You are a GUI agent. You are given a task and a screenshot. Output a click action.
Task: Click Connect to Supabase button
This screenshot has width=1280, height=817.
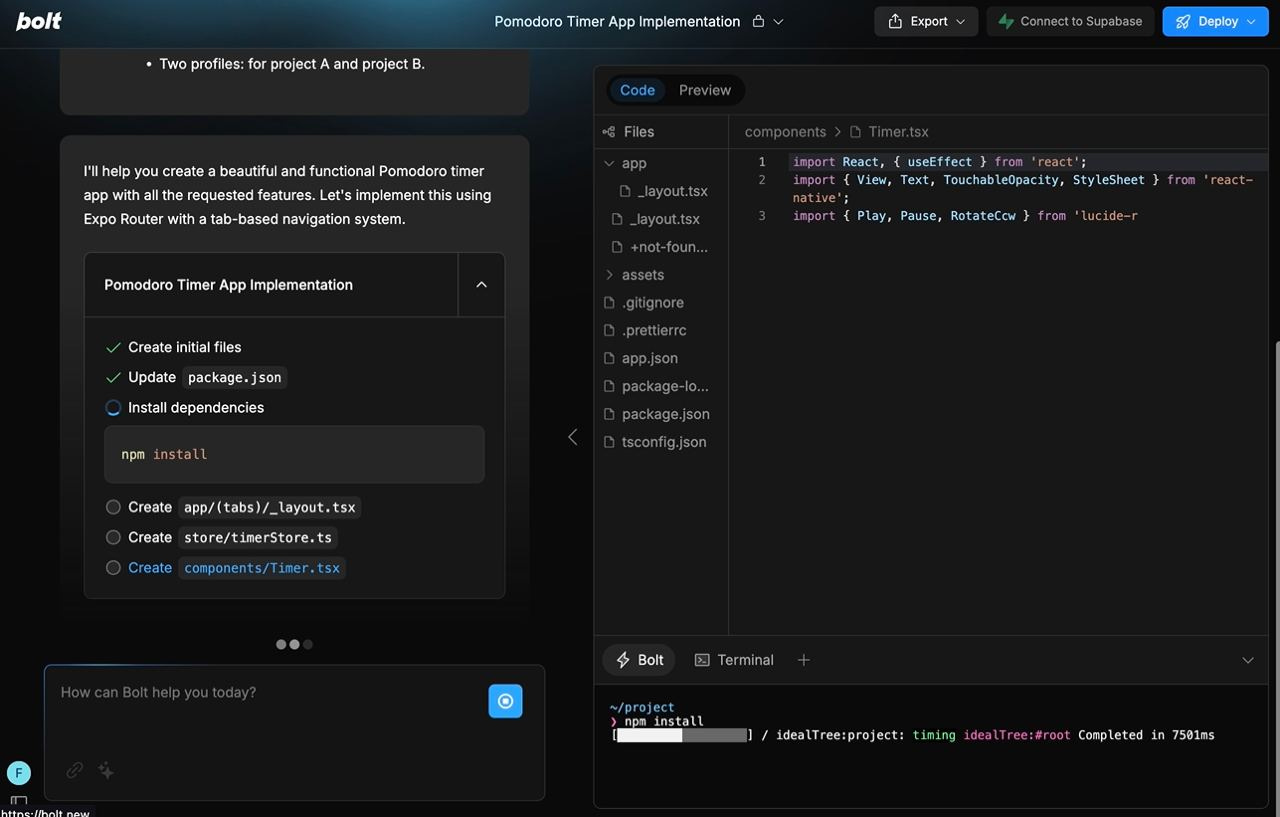point(1071,21)
